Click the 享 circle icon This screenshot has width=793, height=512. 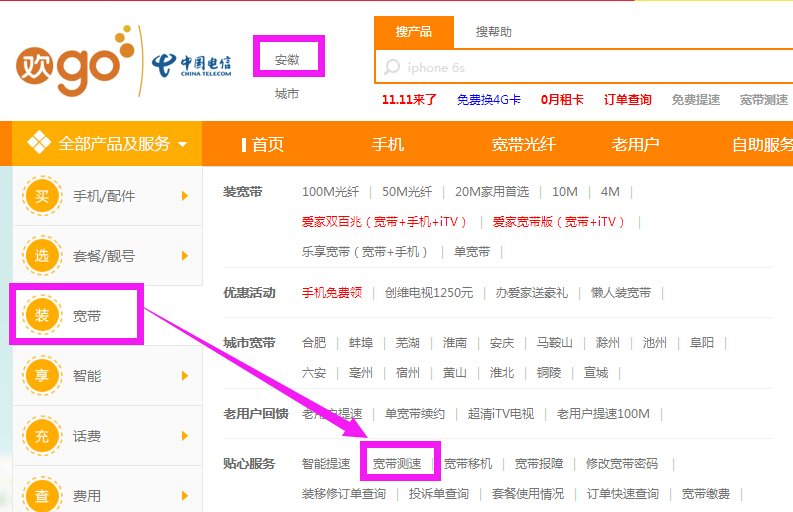(42, 375)
